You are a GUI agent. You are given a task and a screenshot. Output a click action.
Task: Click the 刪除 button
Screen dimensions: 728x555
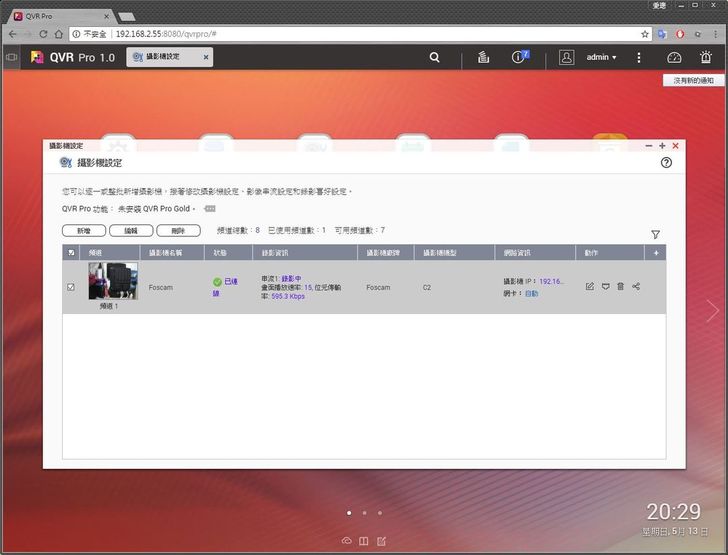coord(178,230)
